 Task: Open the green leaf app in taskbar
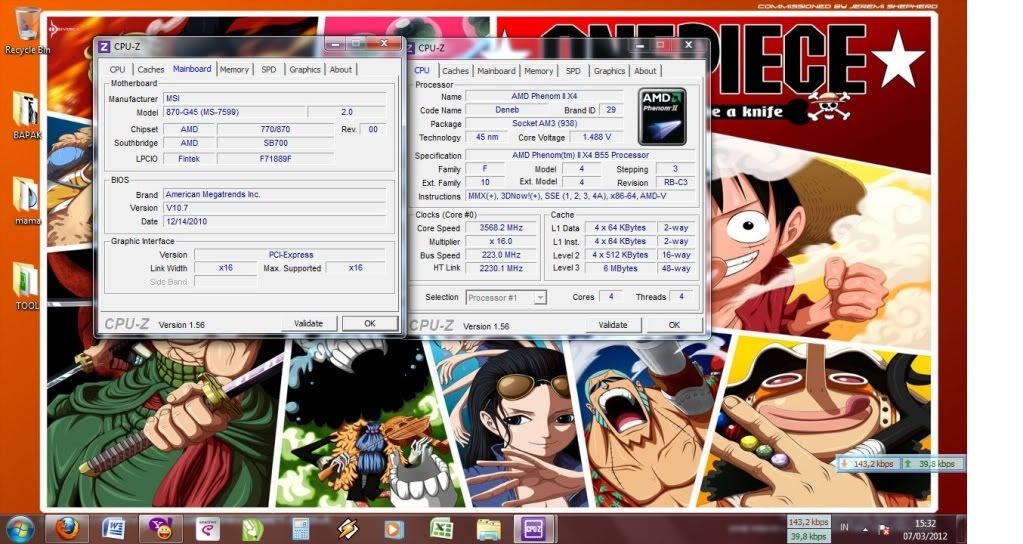pyautogui.click(x=252, y=528)
